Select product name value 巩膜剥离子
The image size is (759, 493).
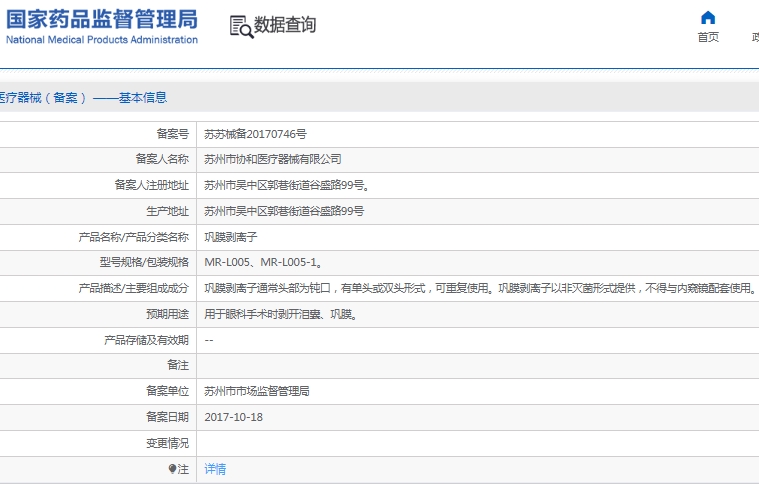(x=230, y=237)
